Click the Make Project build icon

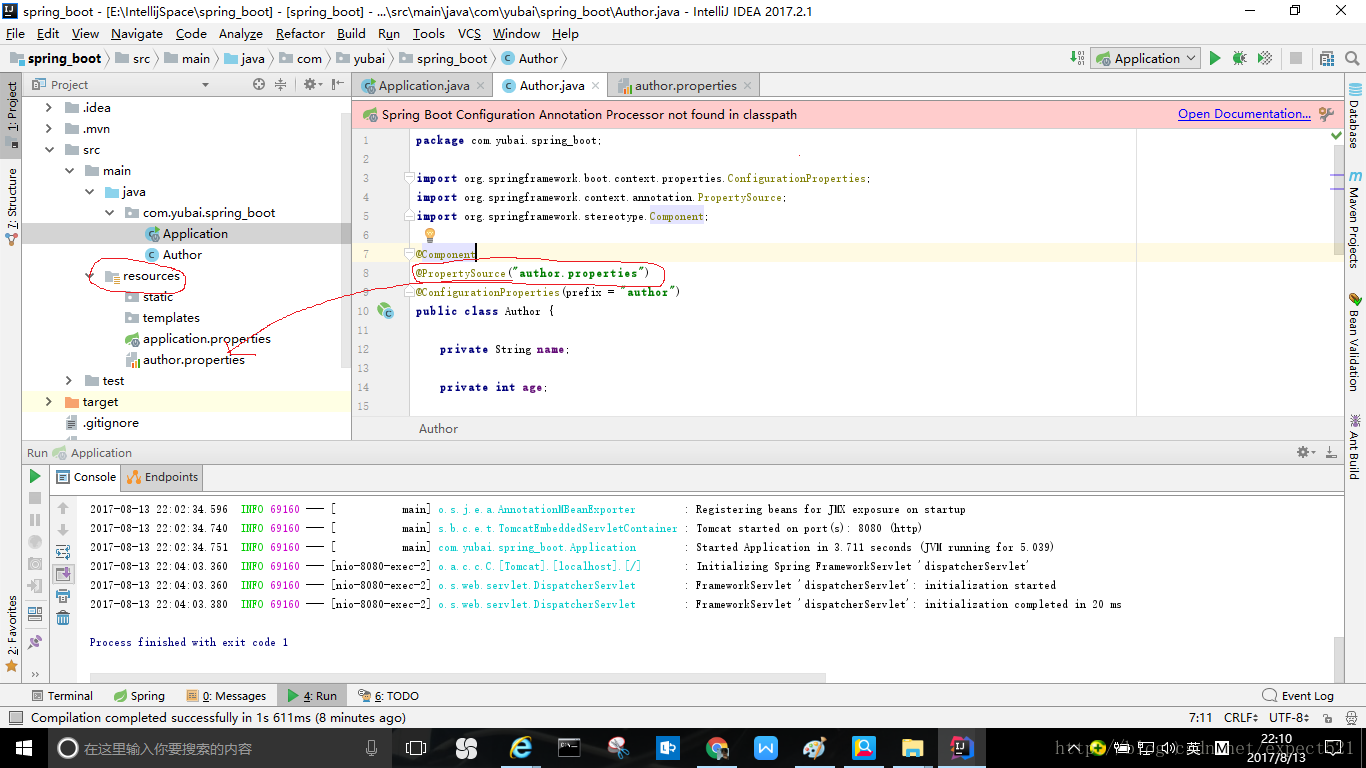coord(1077,58)
